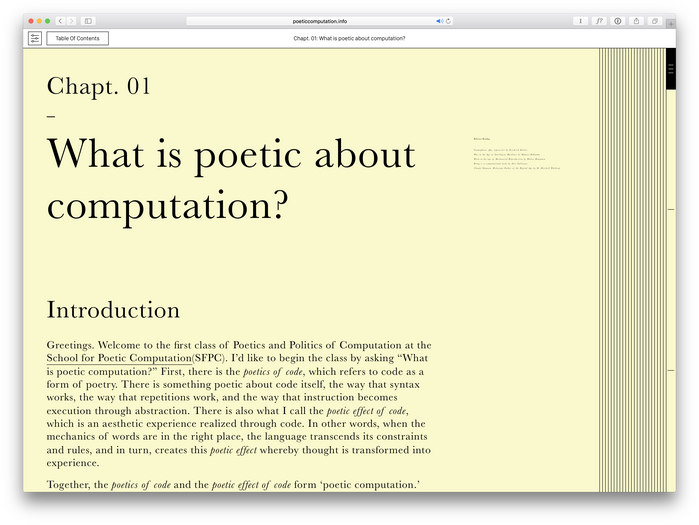
Task: Open the page settings sliders icon
Action: (x=35, y=38)
